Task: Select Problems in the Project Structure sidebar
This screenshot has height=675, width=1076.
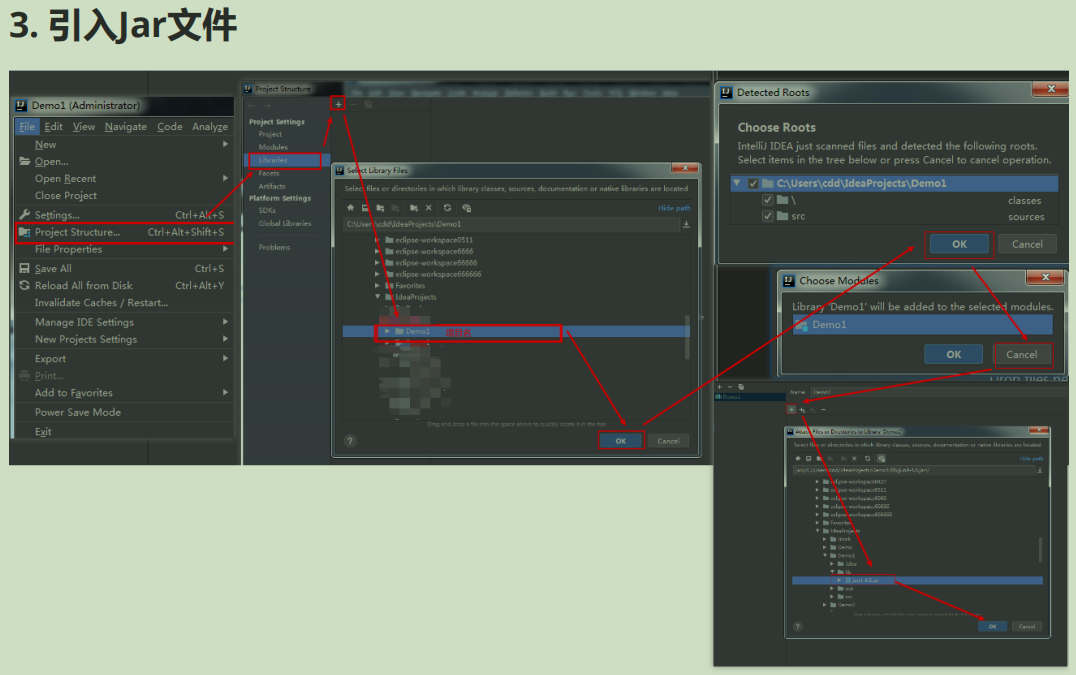Action: pos(274,248)
